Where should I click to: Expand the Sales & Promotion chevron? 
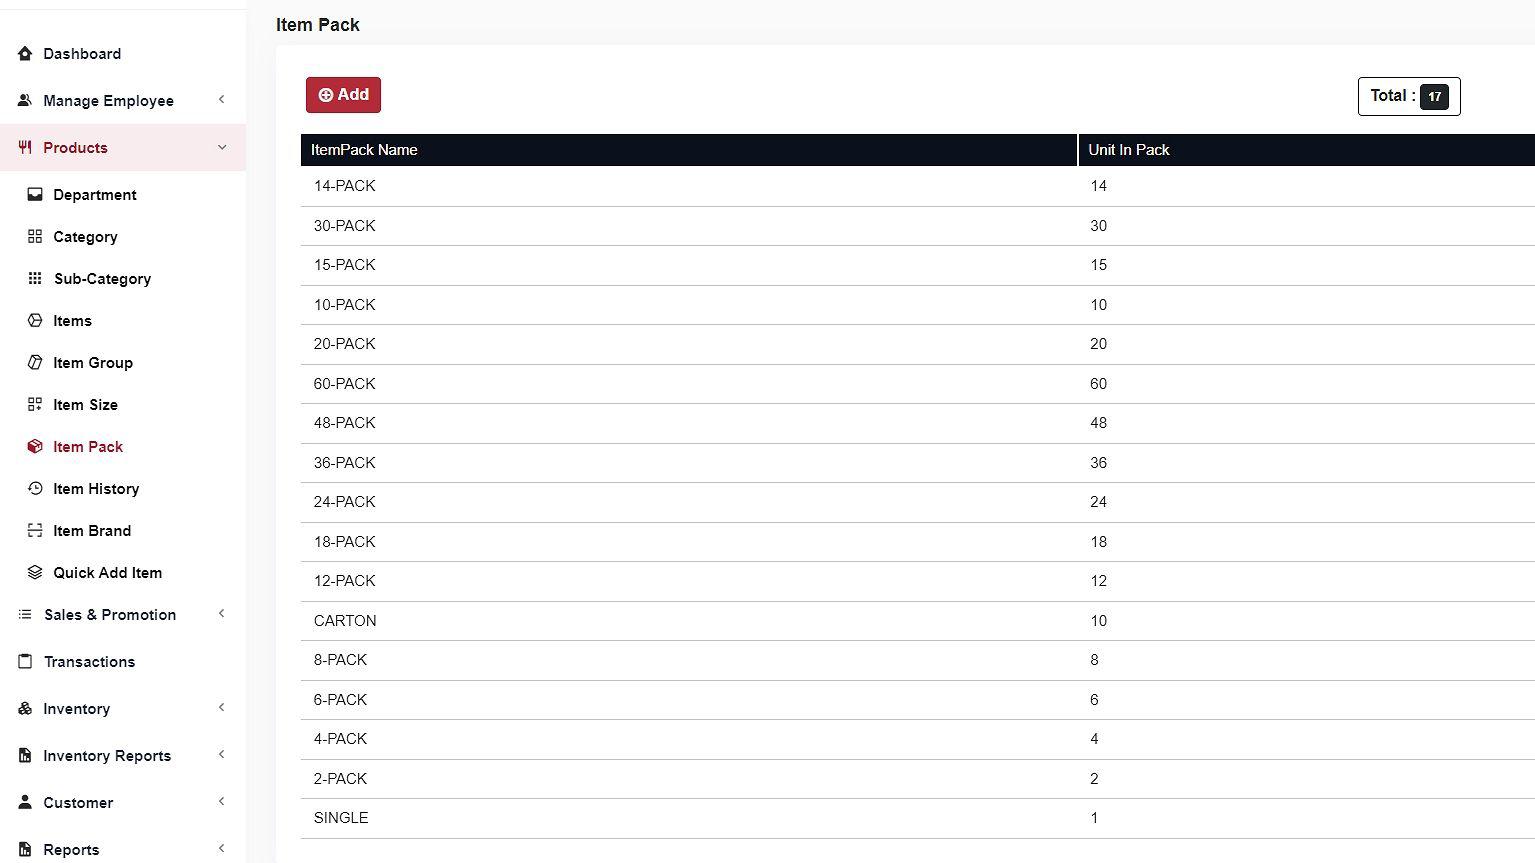coord(221,614)
